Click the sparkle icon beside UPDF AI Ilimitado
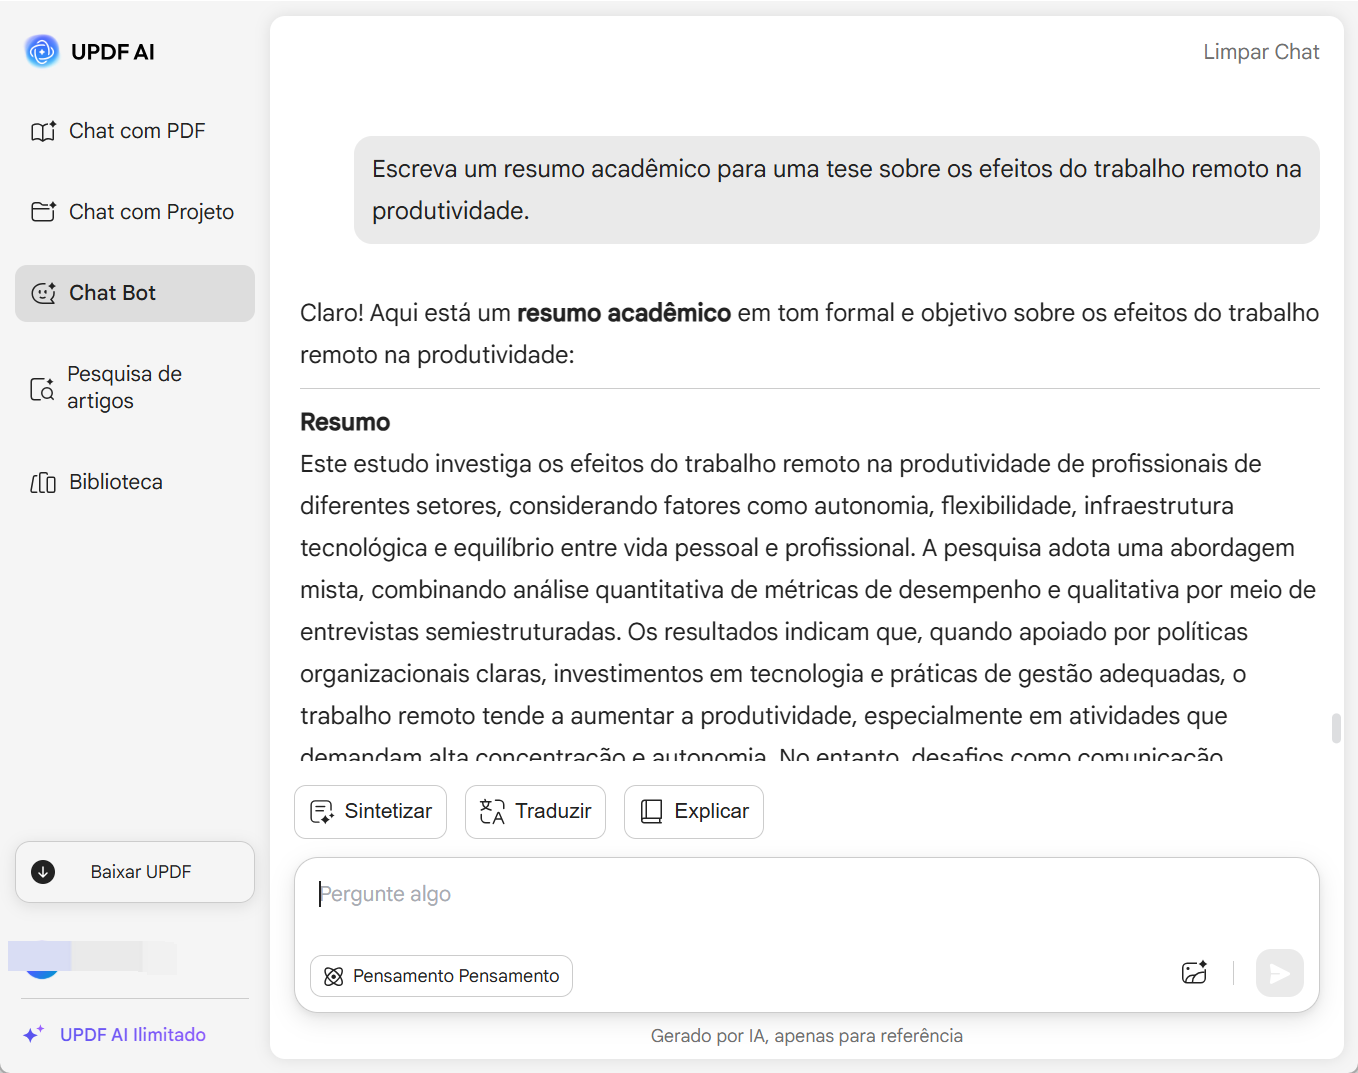This screenshot has width=1358, height=1073. point(34,1034)
